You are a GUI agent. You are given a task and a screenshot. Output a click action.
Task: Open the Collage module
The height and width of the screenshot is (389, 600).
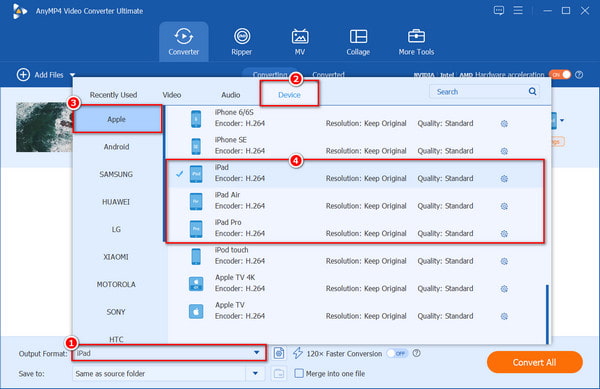(x=358, y=42)
